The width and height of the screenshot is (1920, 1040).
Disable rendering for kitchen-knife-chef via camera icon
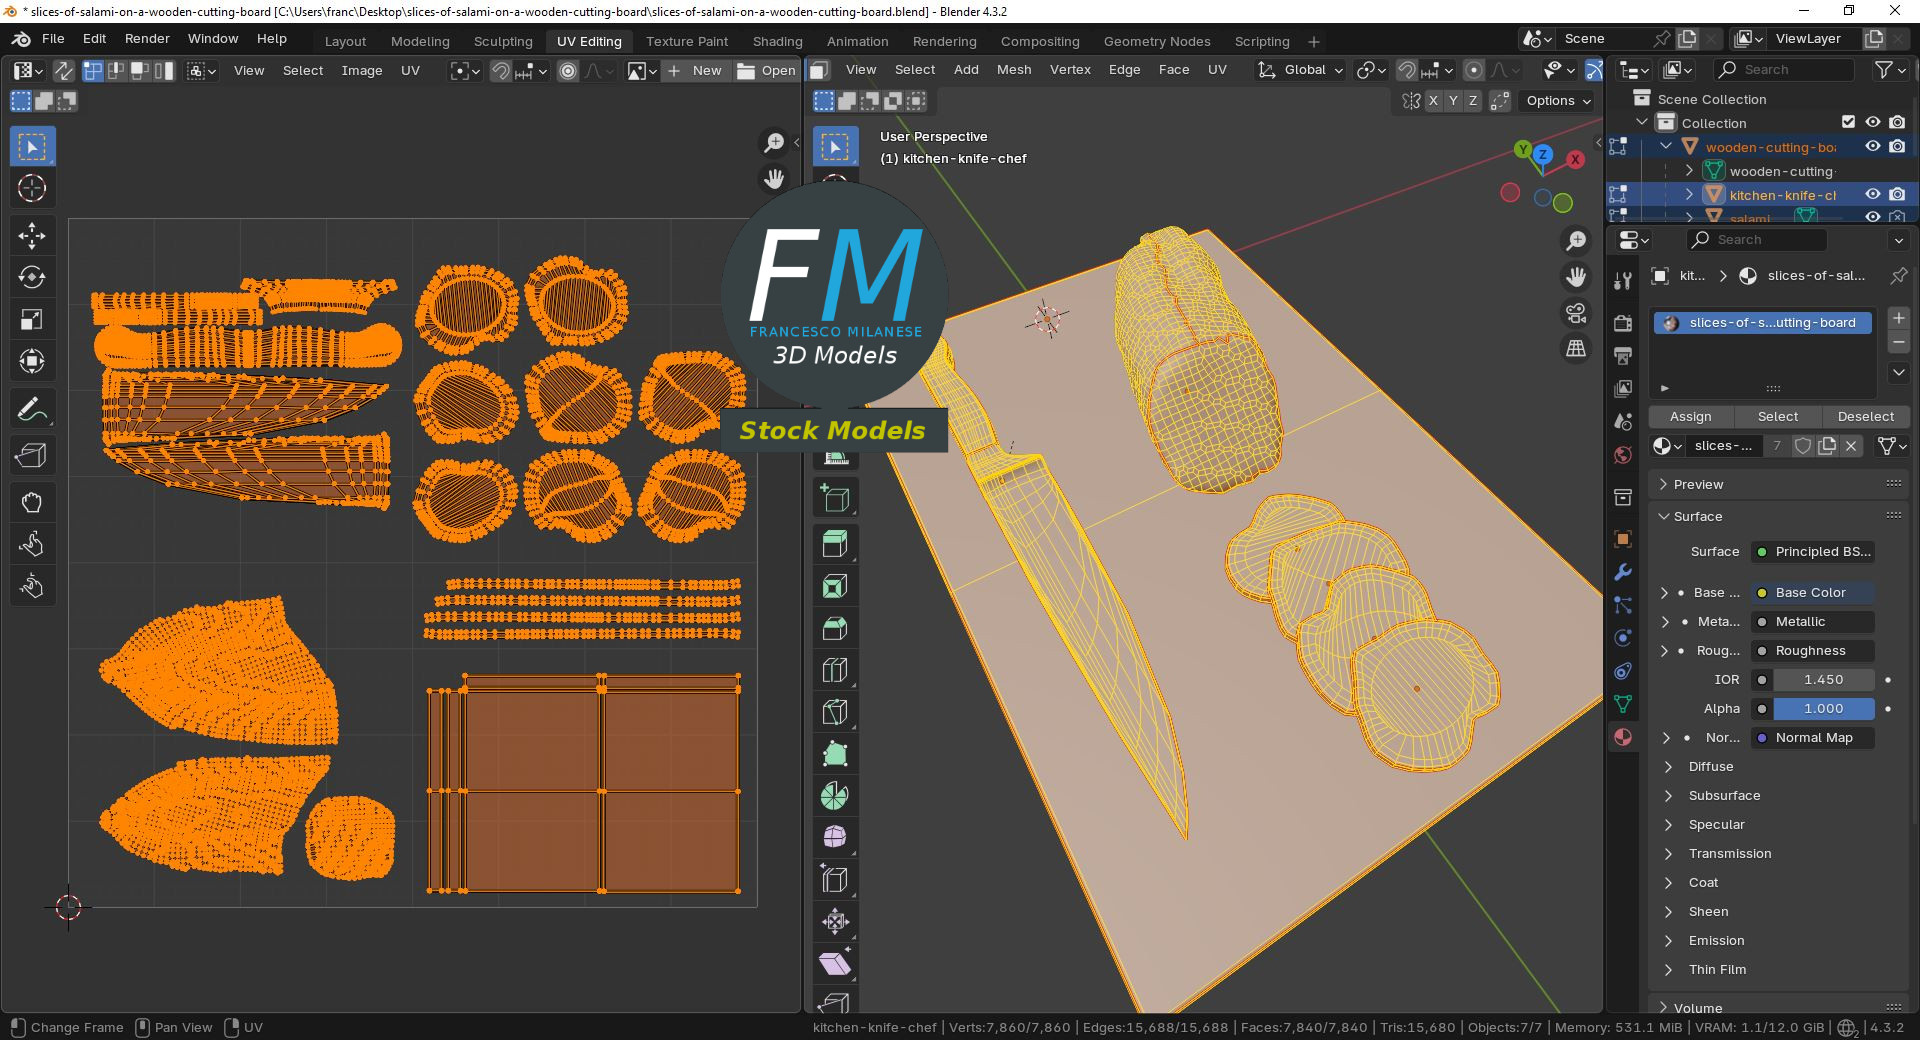(1897, 194)
